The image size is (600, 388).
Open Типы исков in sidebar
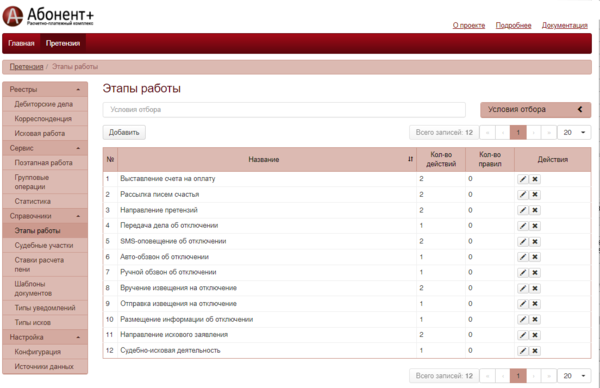pos(45,323)
